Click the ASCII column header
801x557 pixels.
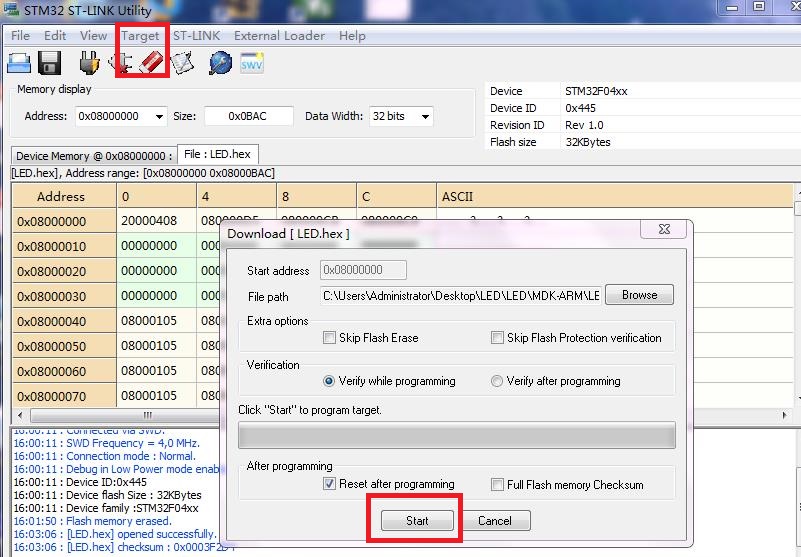click(616, 197)
